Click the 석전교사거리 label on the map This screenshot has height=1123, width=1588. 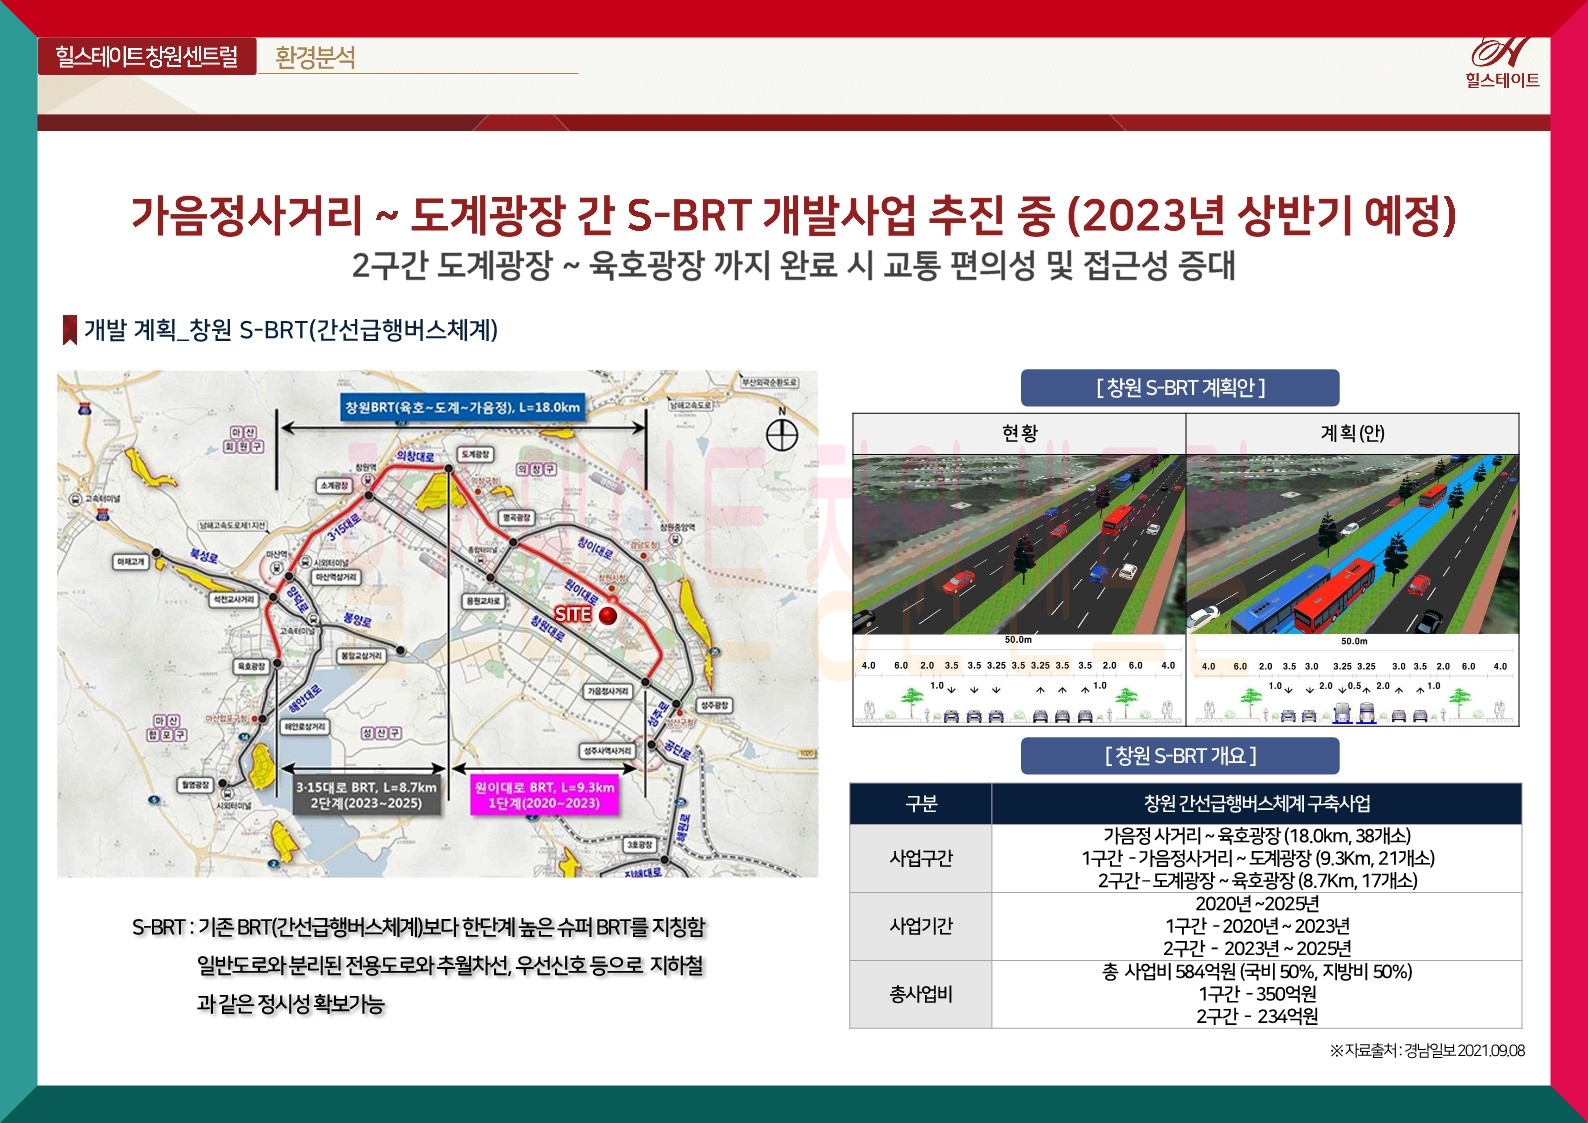tap(234, 599)
